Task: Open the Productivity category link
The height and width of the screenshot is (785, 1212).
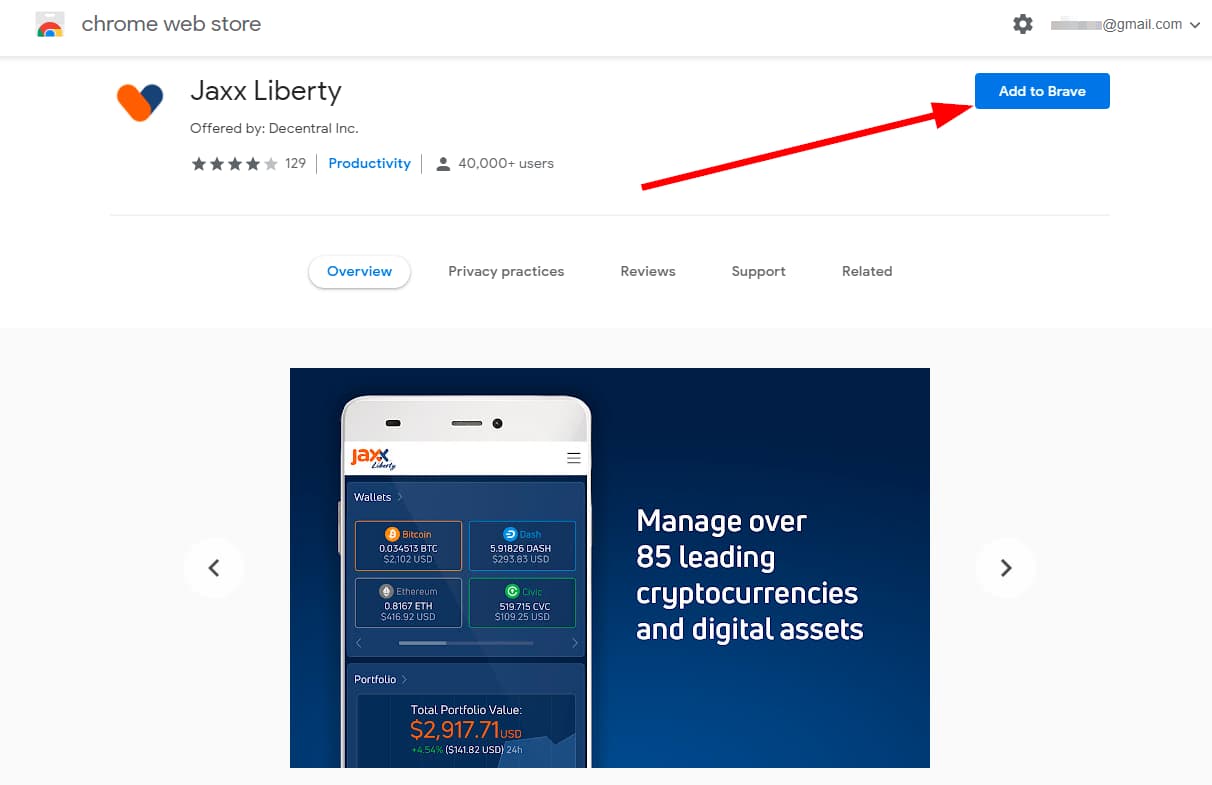Action: 369,163
